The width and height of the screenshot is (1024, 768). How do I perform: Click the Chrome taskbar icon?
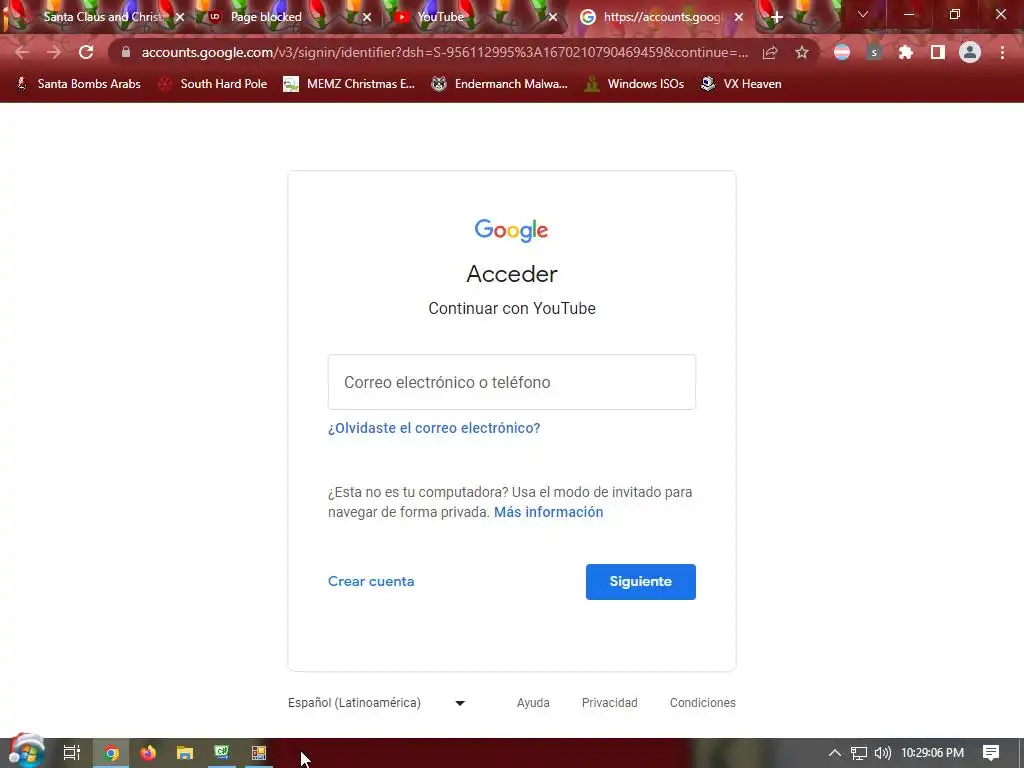(x=111, y=753)
